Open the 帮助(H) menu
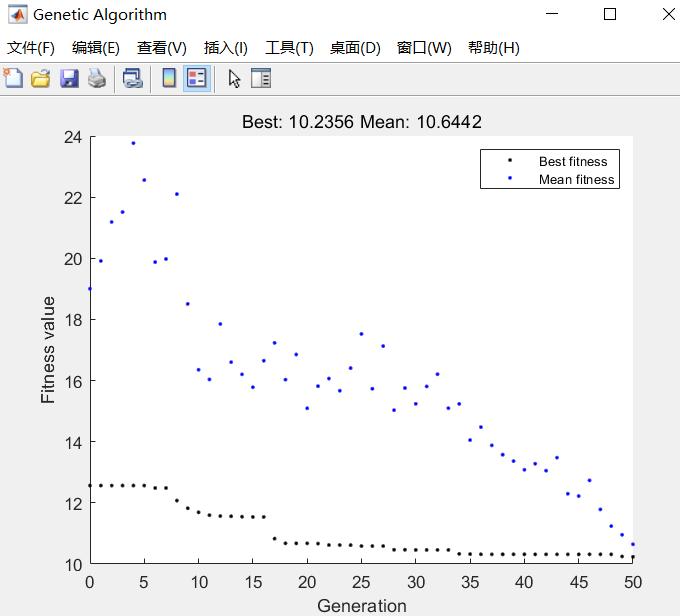680x616 pixels. (494, 47)
